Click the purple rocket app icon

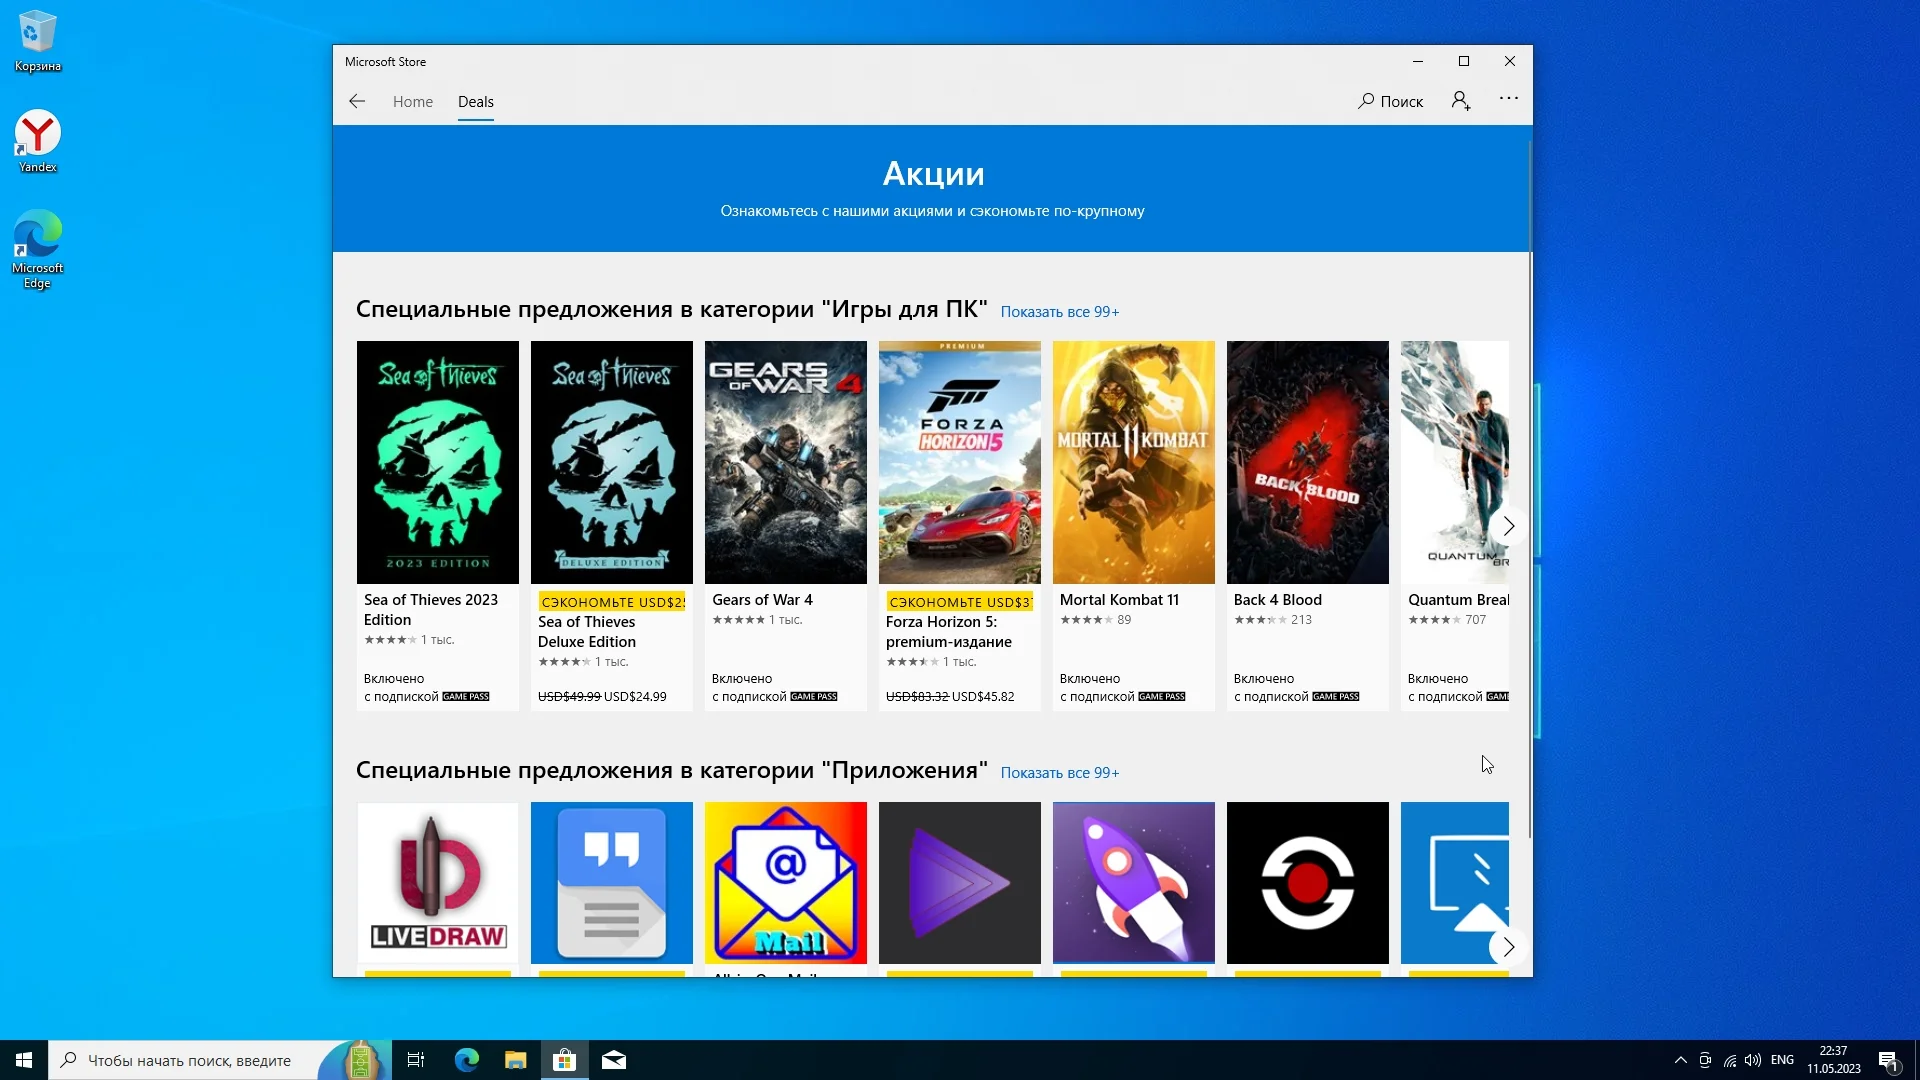pos(1133,882)
